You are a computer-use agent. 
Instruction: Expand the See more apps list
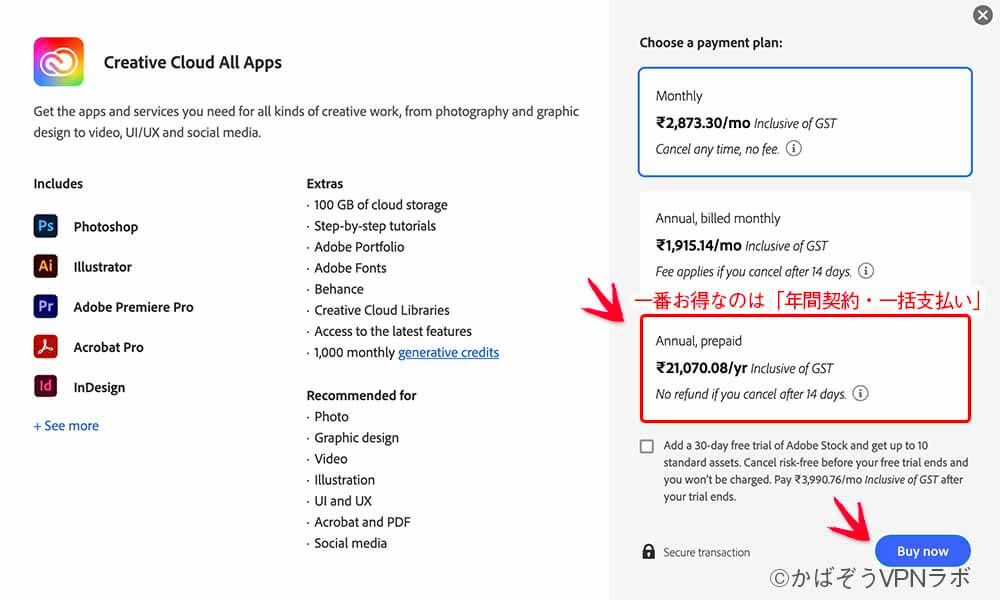[66, 425]
